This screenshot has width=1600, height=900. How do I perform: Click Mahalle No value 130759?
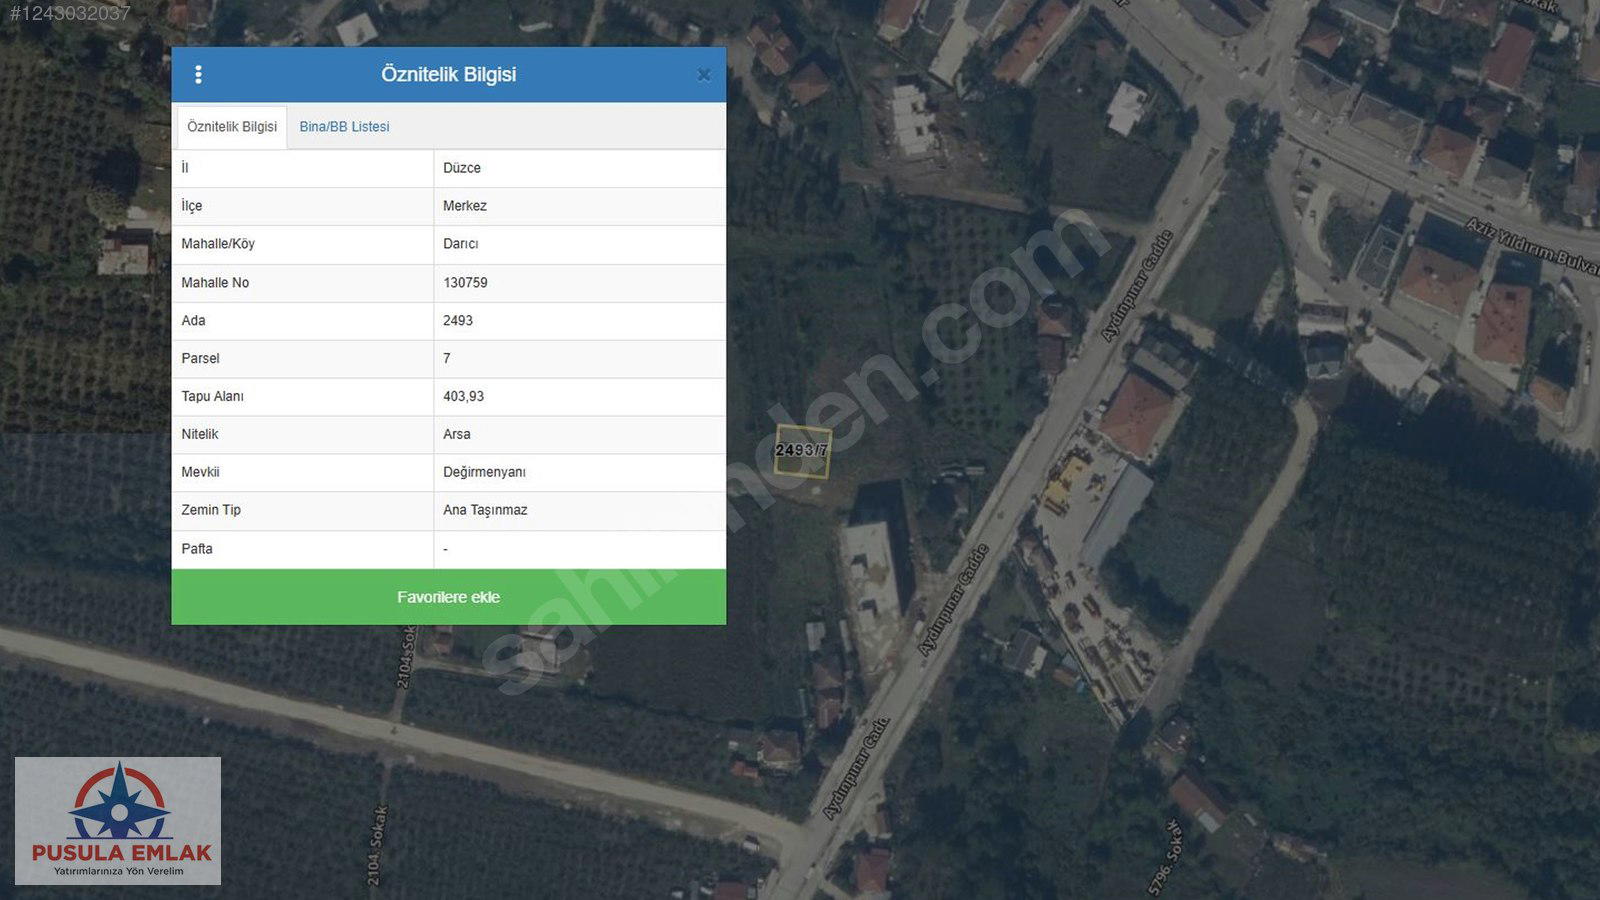coord(466,283)
